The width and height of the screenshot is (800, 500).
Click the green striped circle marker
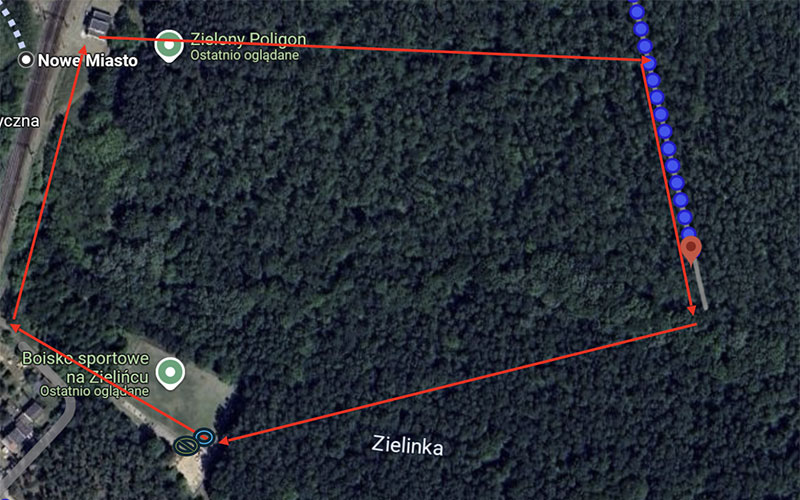tap(186, 445)
